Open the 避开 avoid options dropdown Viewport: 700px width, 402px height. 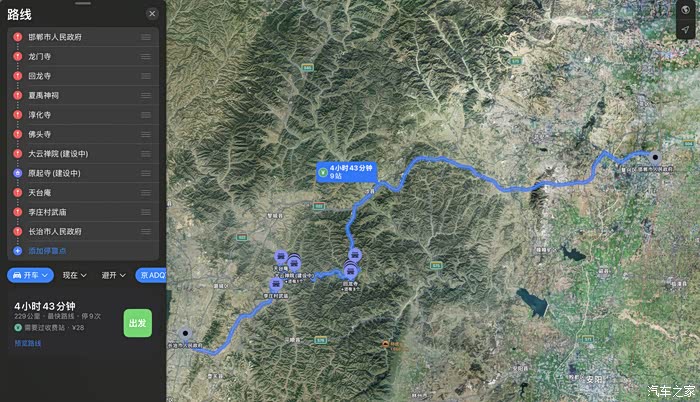click(113, 275)
